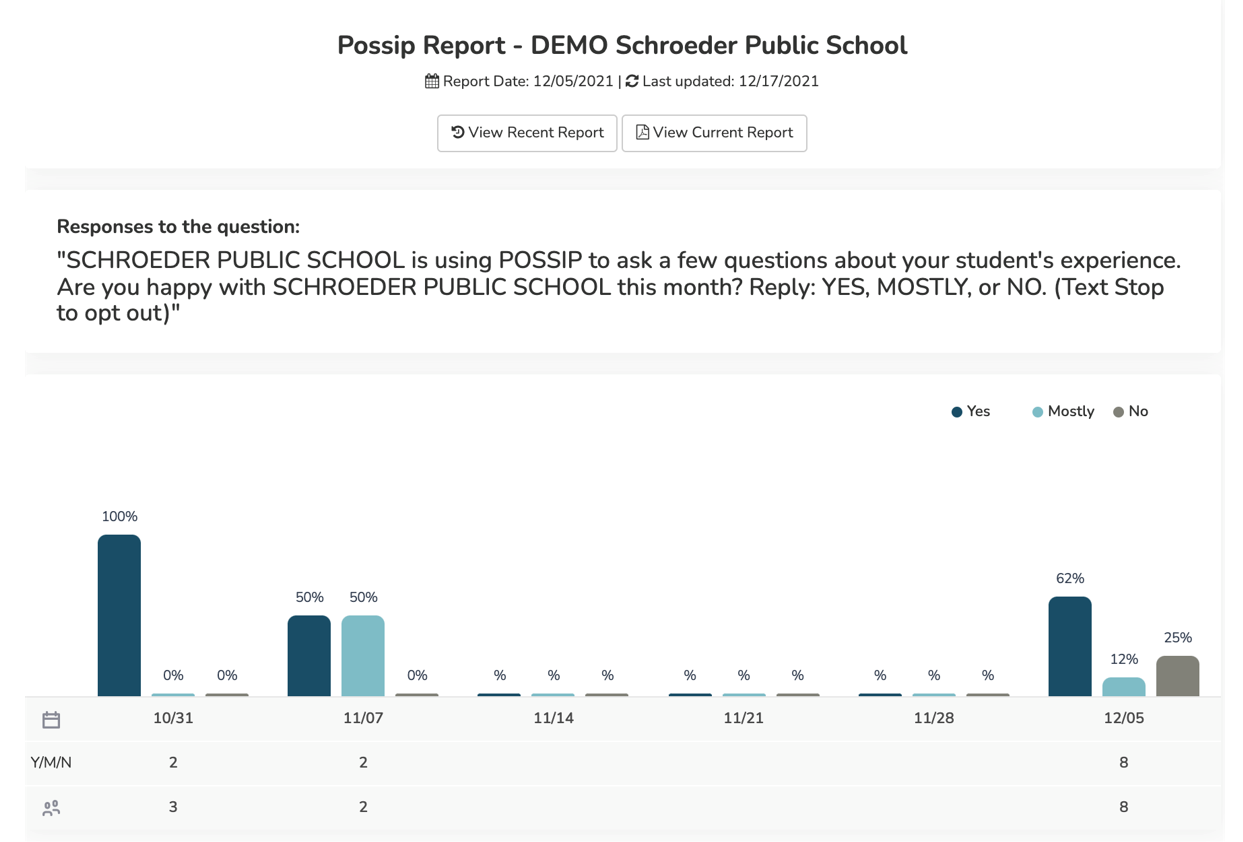Select the 62% Yes bar for 12/05
1243x842 pixels.
(x=1069, y=645)
